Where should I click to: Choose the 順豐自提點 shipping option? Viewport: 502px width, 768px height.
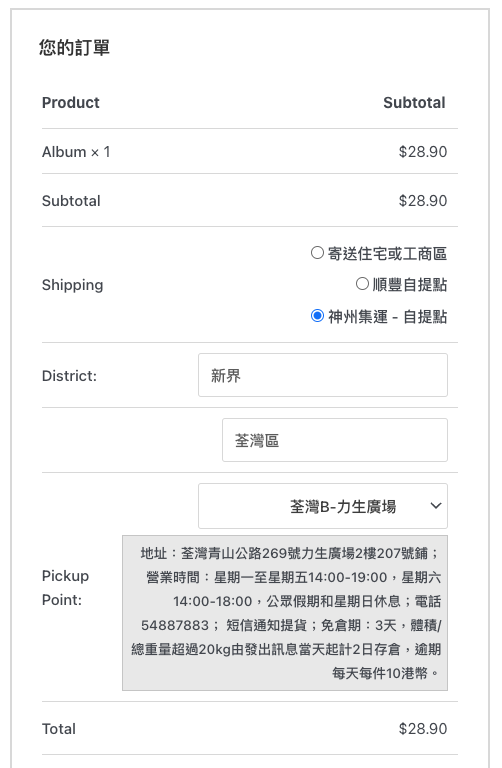tap(362, 284)
